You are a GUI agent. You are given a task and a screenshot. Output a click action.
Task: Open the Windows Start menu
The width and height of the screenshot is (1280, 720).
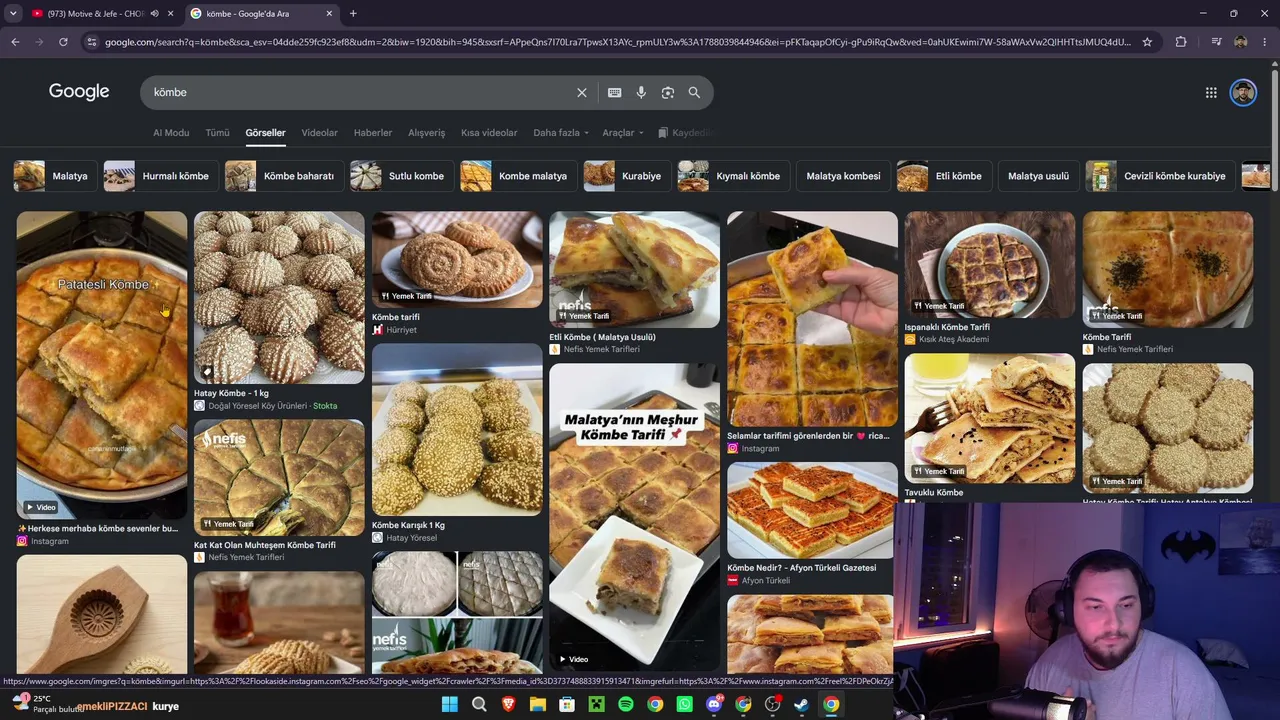tap(450, 705)
